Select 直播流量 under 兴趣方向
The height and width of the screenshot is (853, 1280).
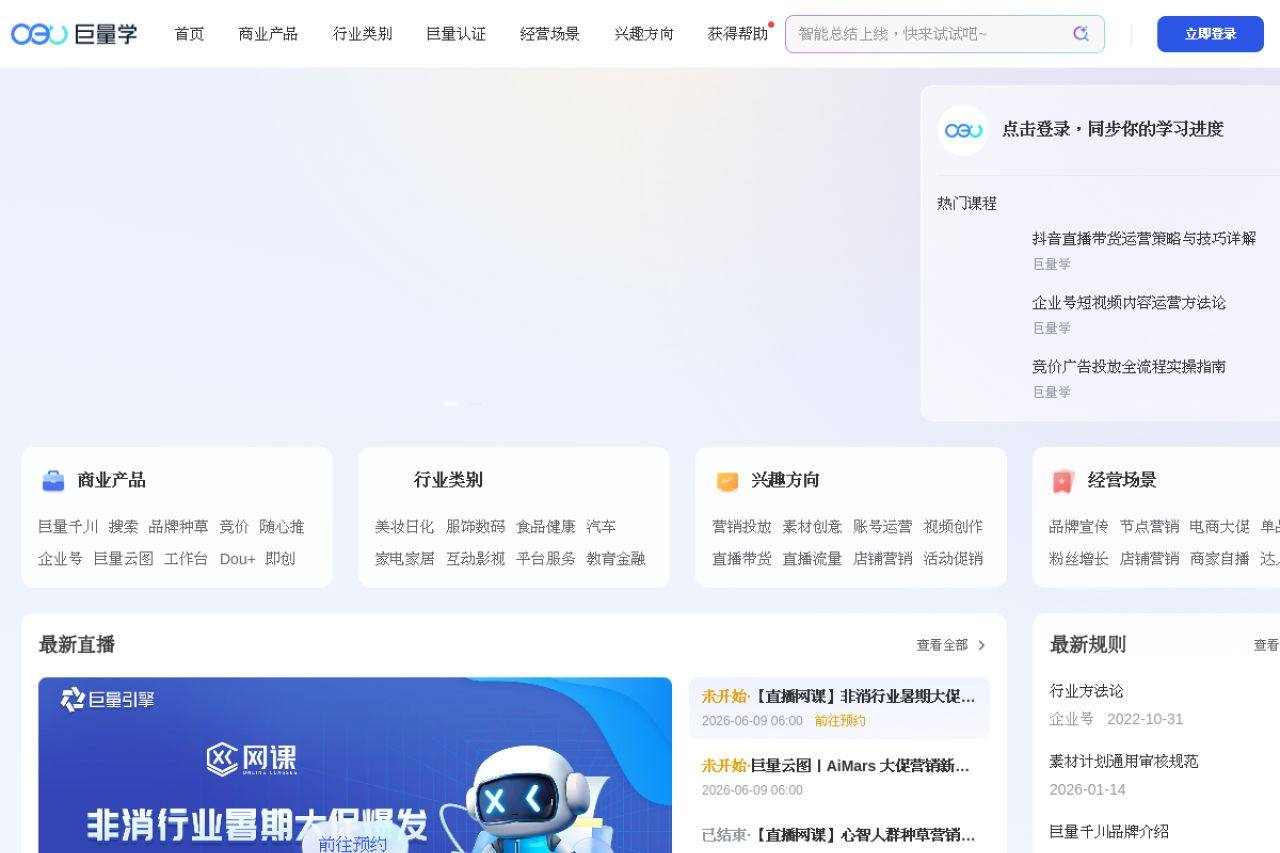tap(812, 559)
